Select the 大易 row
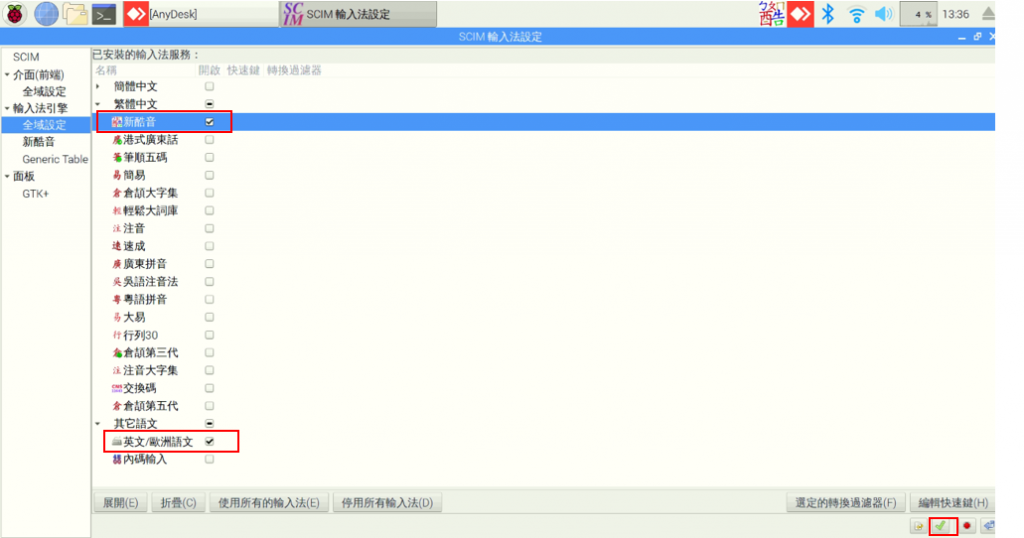Image resolution: width=1024 pixels, height=538 pixels. pyautogui.click(x=543, y=317)
